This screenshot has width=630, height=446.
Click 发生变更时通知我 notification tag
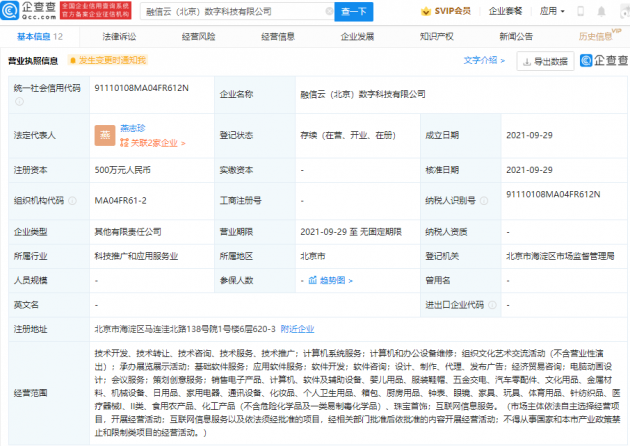[108, 60]
